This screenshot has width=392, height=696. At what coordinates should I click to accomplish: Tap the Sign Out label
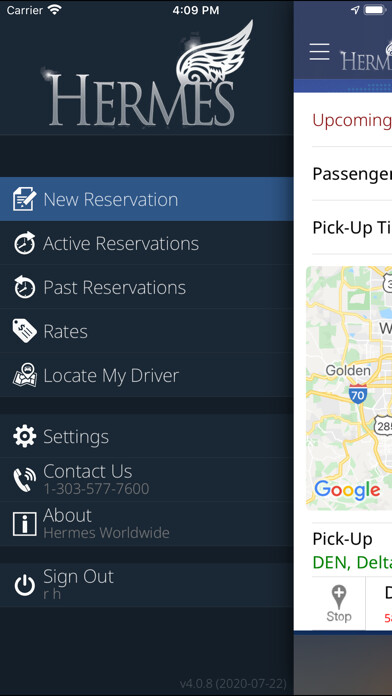tap(78, 577)
